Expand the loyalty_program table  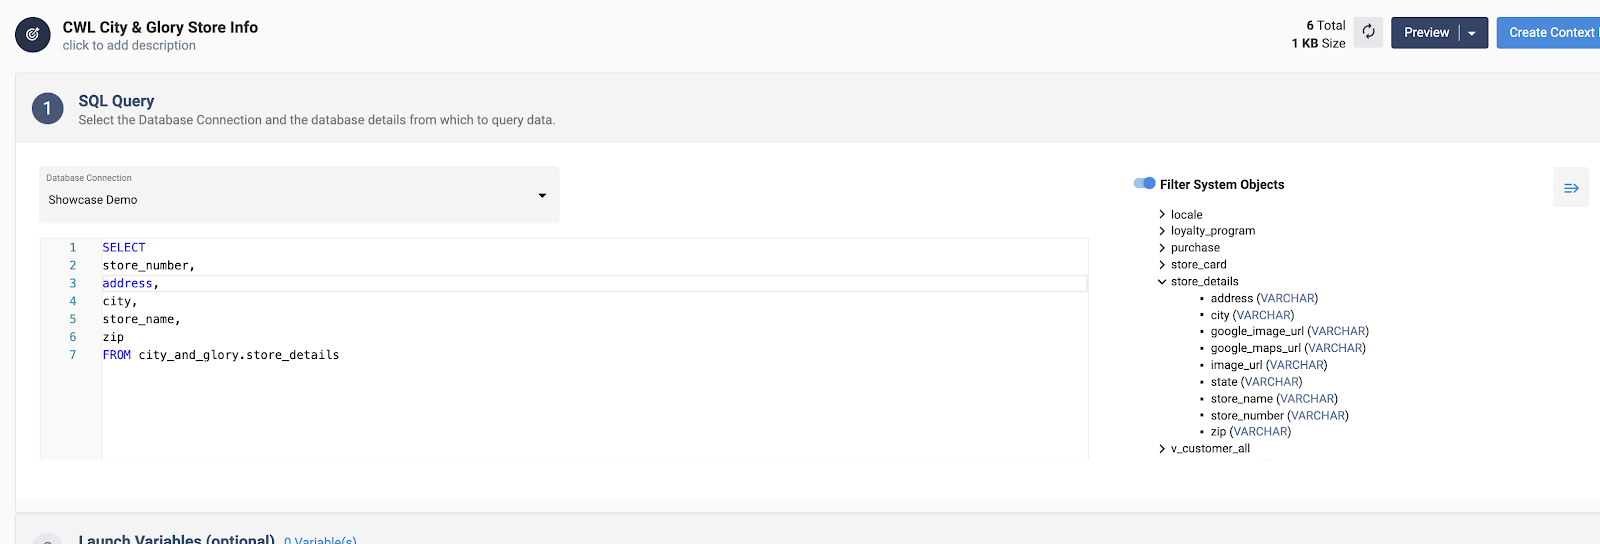point(1162,231)
